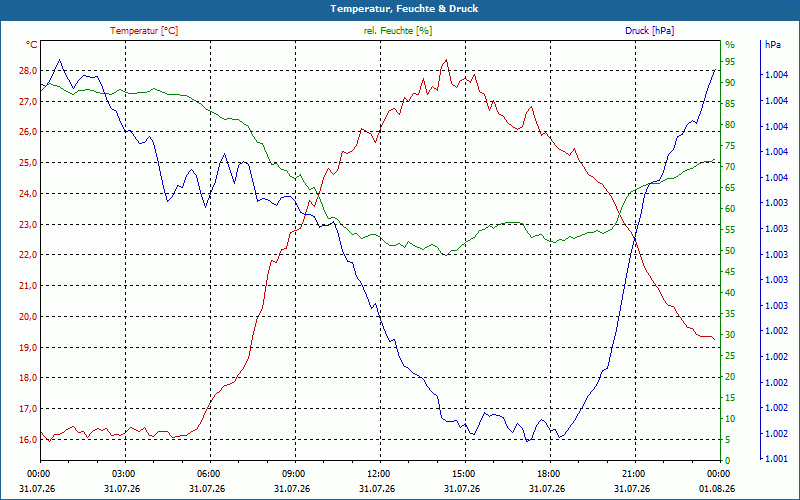Click the '19,0' temperature axis value
This screenshot has width=800, height=500.
(28, 347)
